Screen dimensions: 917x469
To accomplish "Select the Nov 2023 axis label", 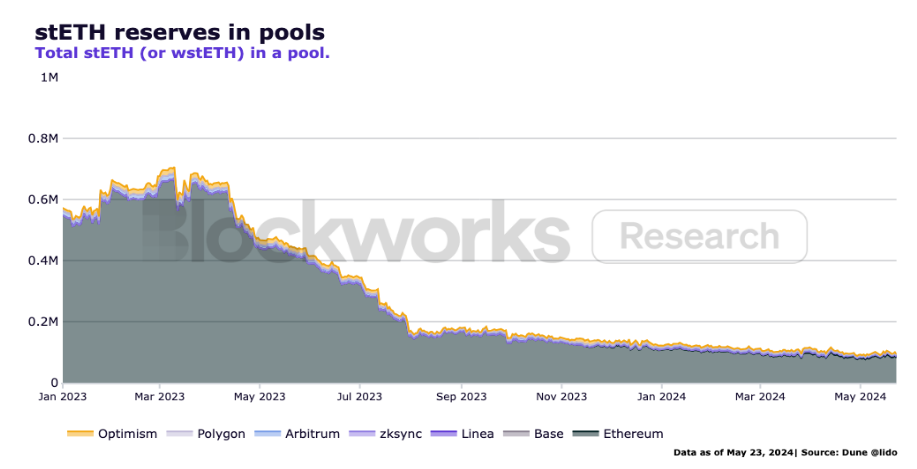I will 561,396.
